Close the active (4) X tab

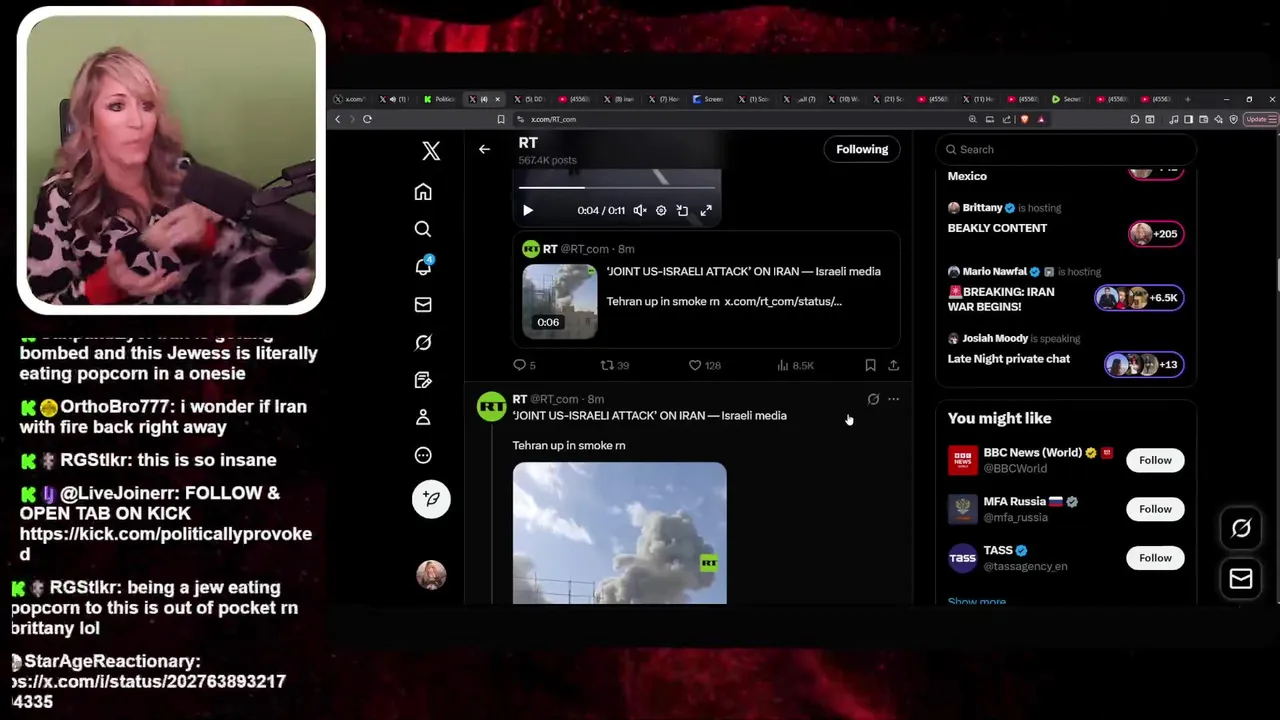click(497, 99)
